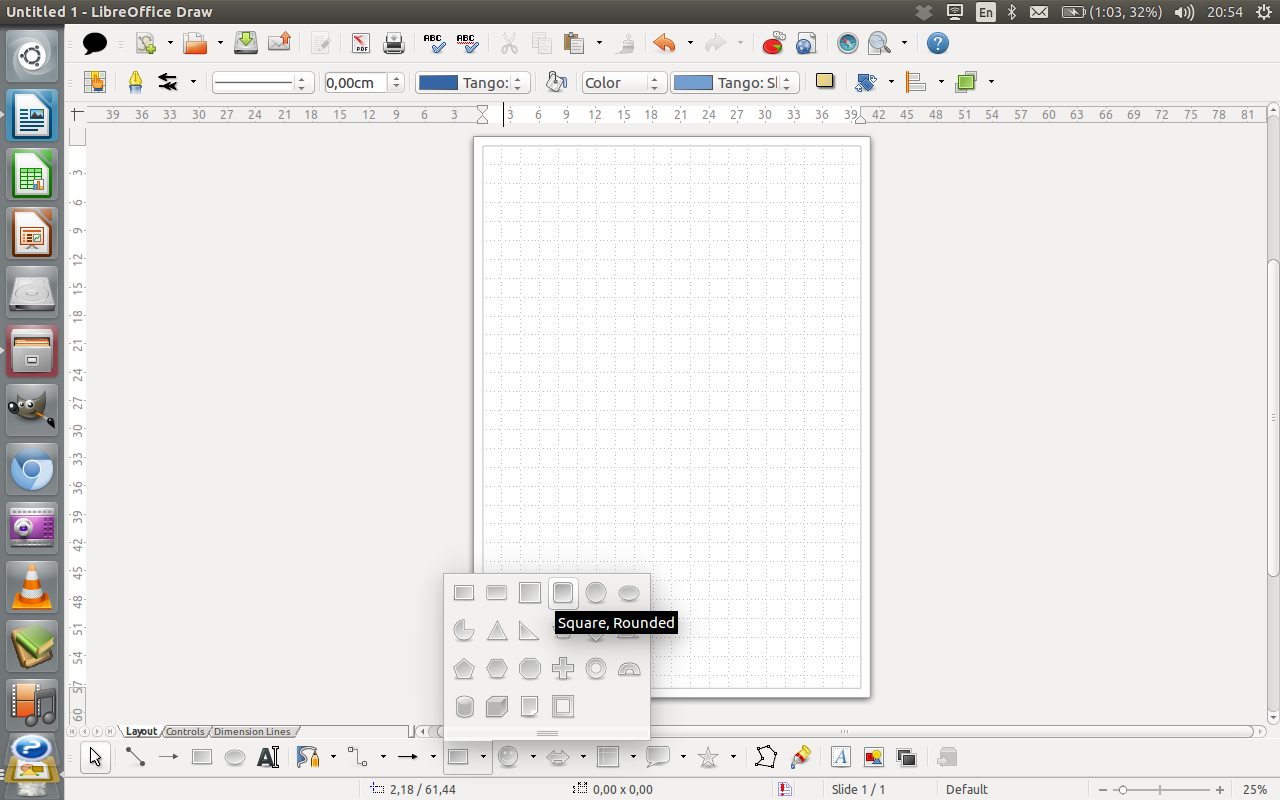
Task: Toggle Points edit mode
Action: tap(766, 758)
